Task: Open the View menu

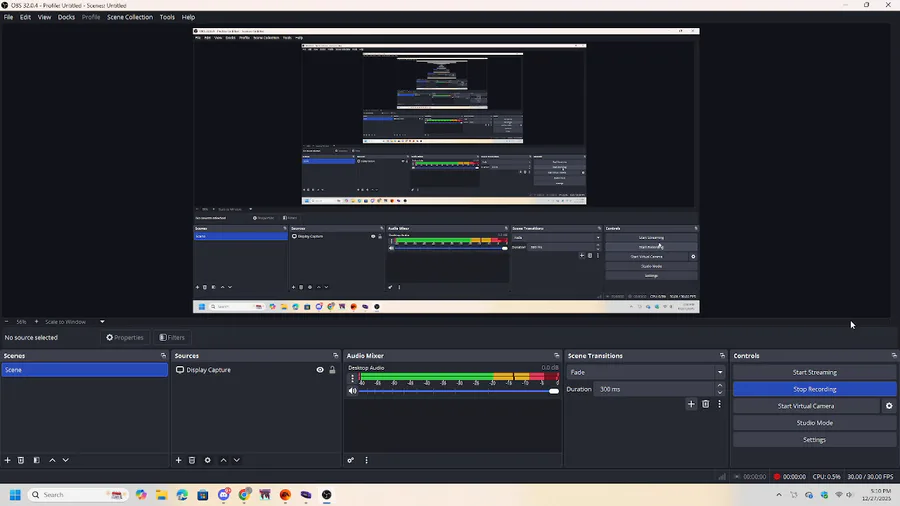Action: 44,17
